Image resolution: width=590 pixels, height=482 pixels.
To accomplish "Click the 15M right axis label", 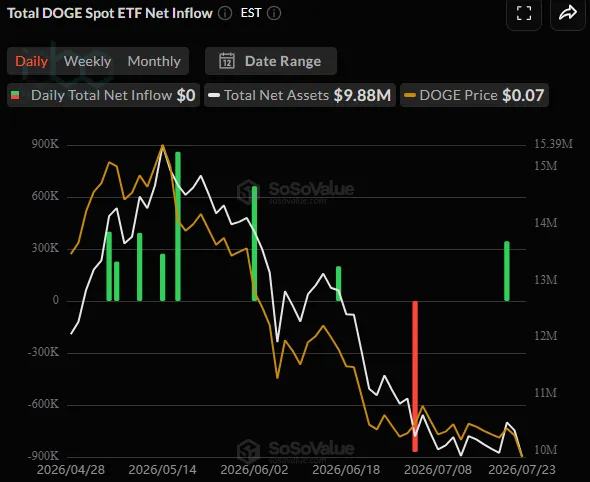I will (546, 166).
